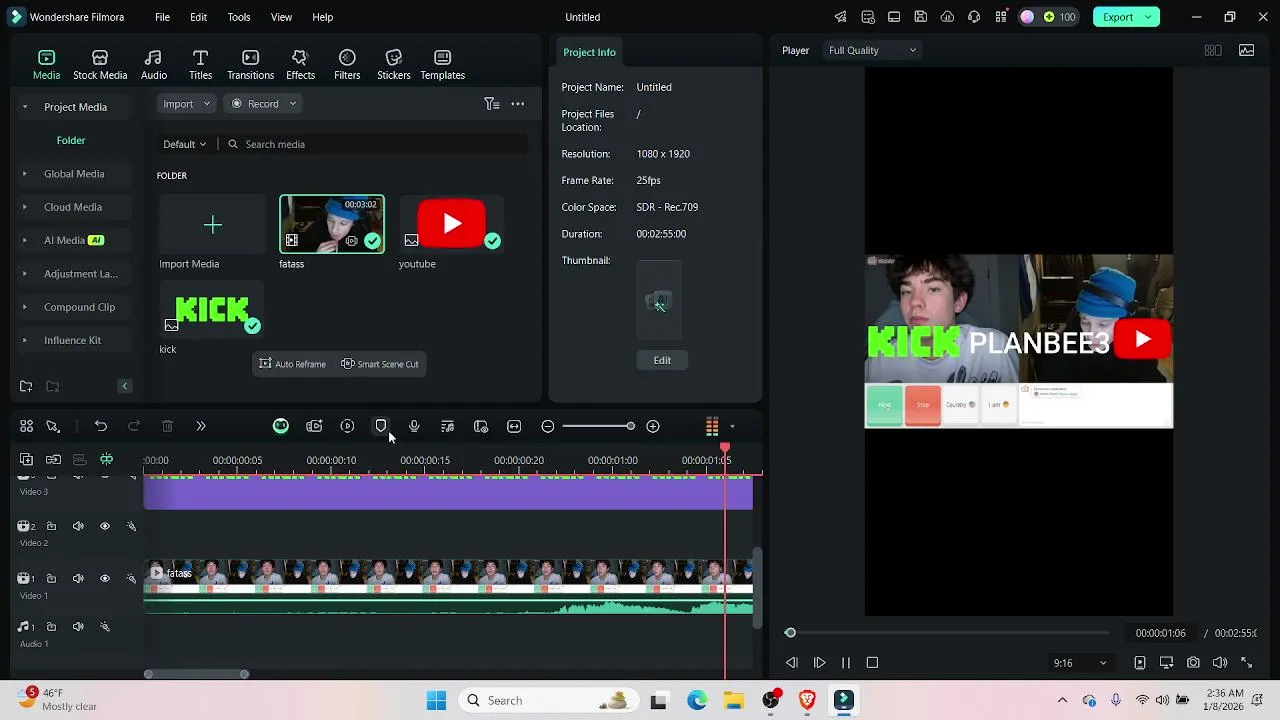1280x720 pixels.
Task: Open the media panel three-dot options
Action: 518,104
